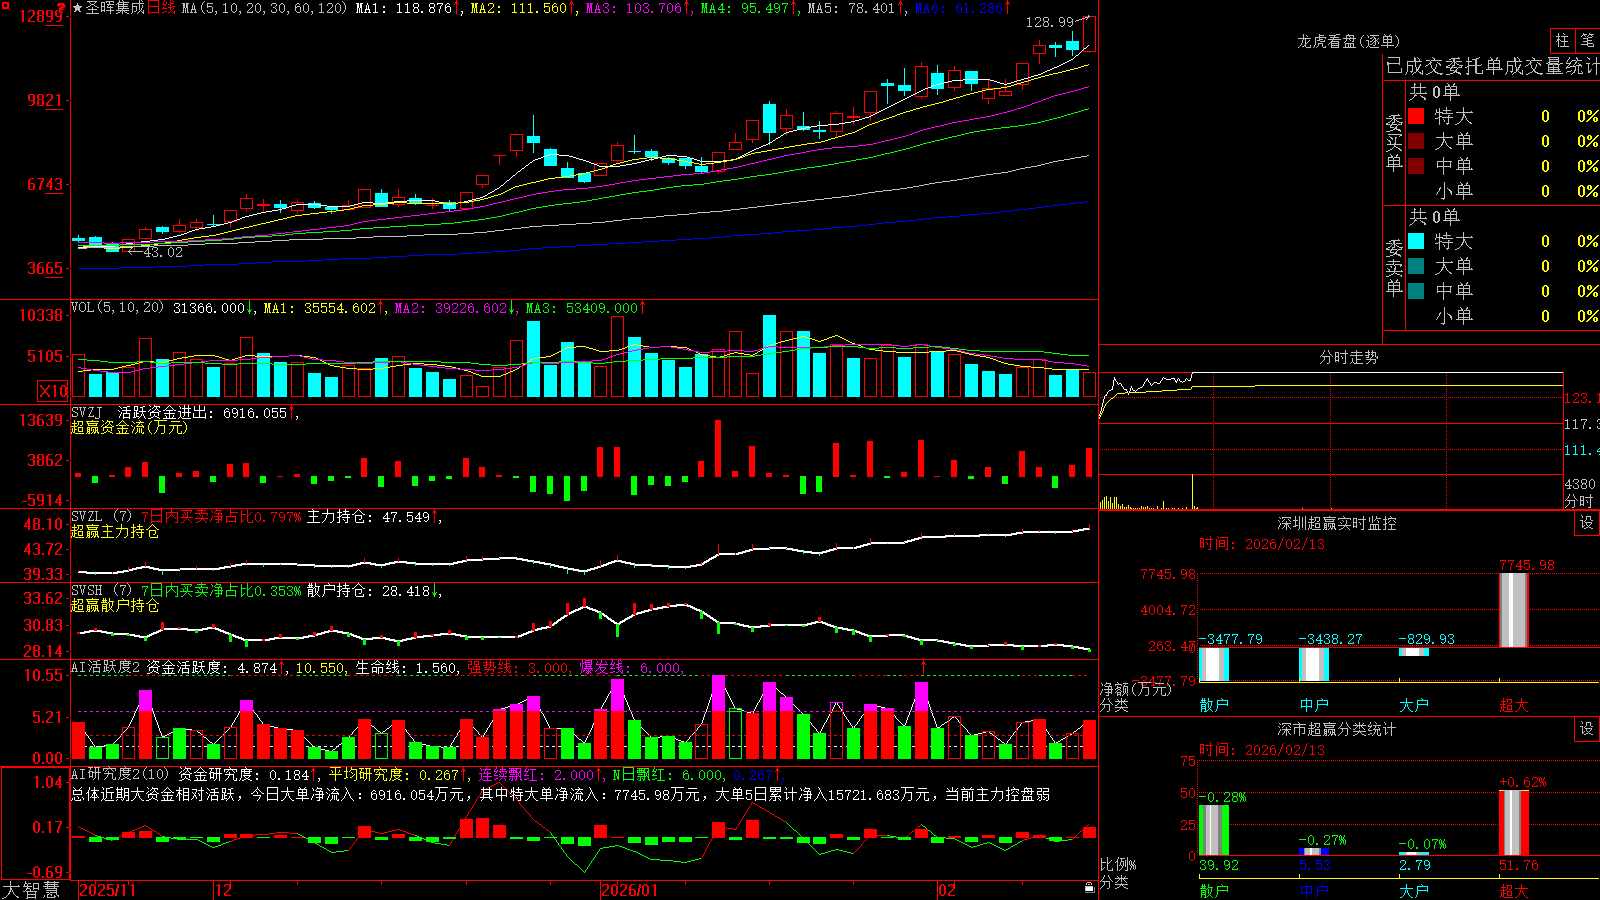Click the 中户 bar labeled -3438.27
The height and width of the screenshot is (900, 1600).
point(1314,664)
